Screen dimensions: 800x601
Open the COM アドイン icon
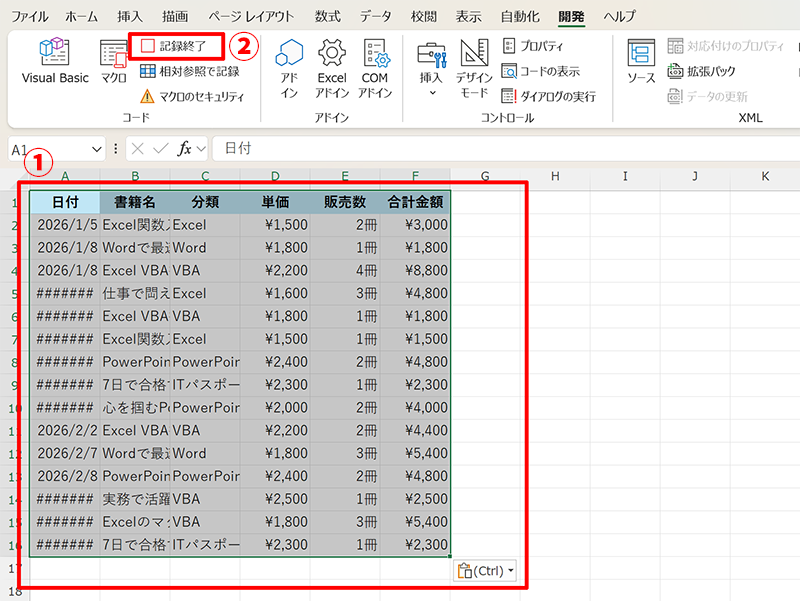[x=375, y=66]
